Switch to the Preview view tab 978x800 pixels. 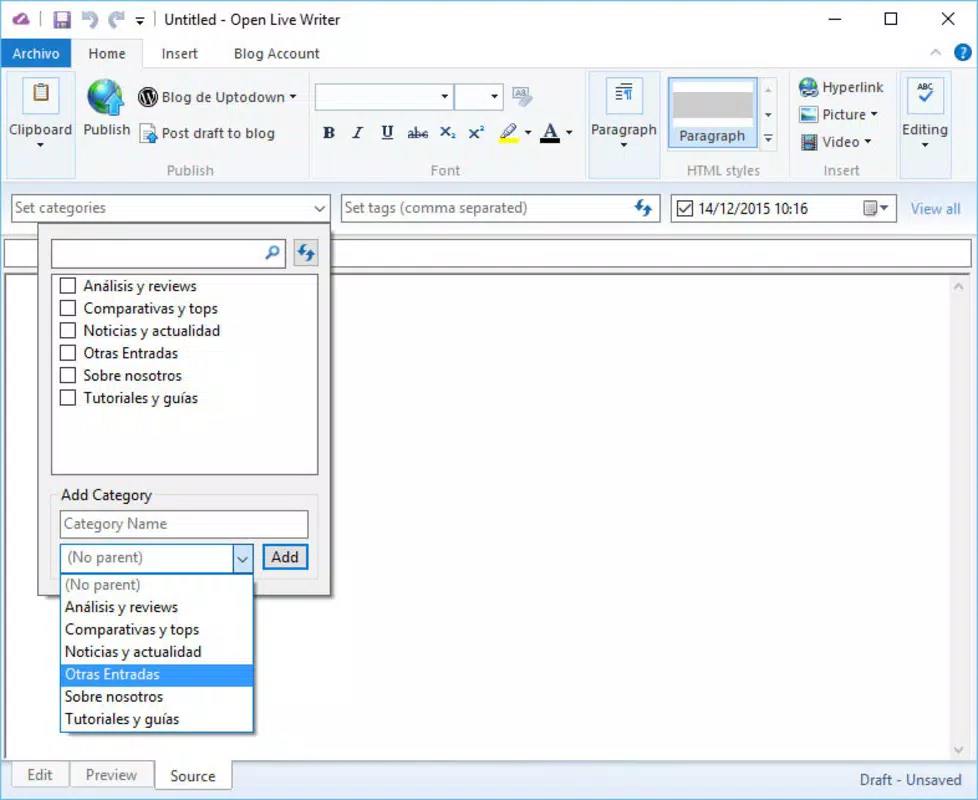click(111, 775)
